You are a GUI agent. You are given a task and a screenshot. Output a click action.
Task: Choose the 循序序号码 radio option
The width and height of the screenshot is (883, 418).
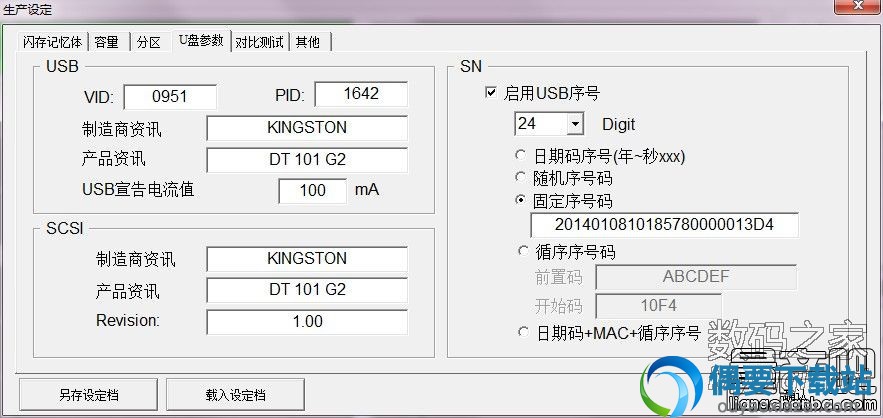click(x=523, y=251)
